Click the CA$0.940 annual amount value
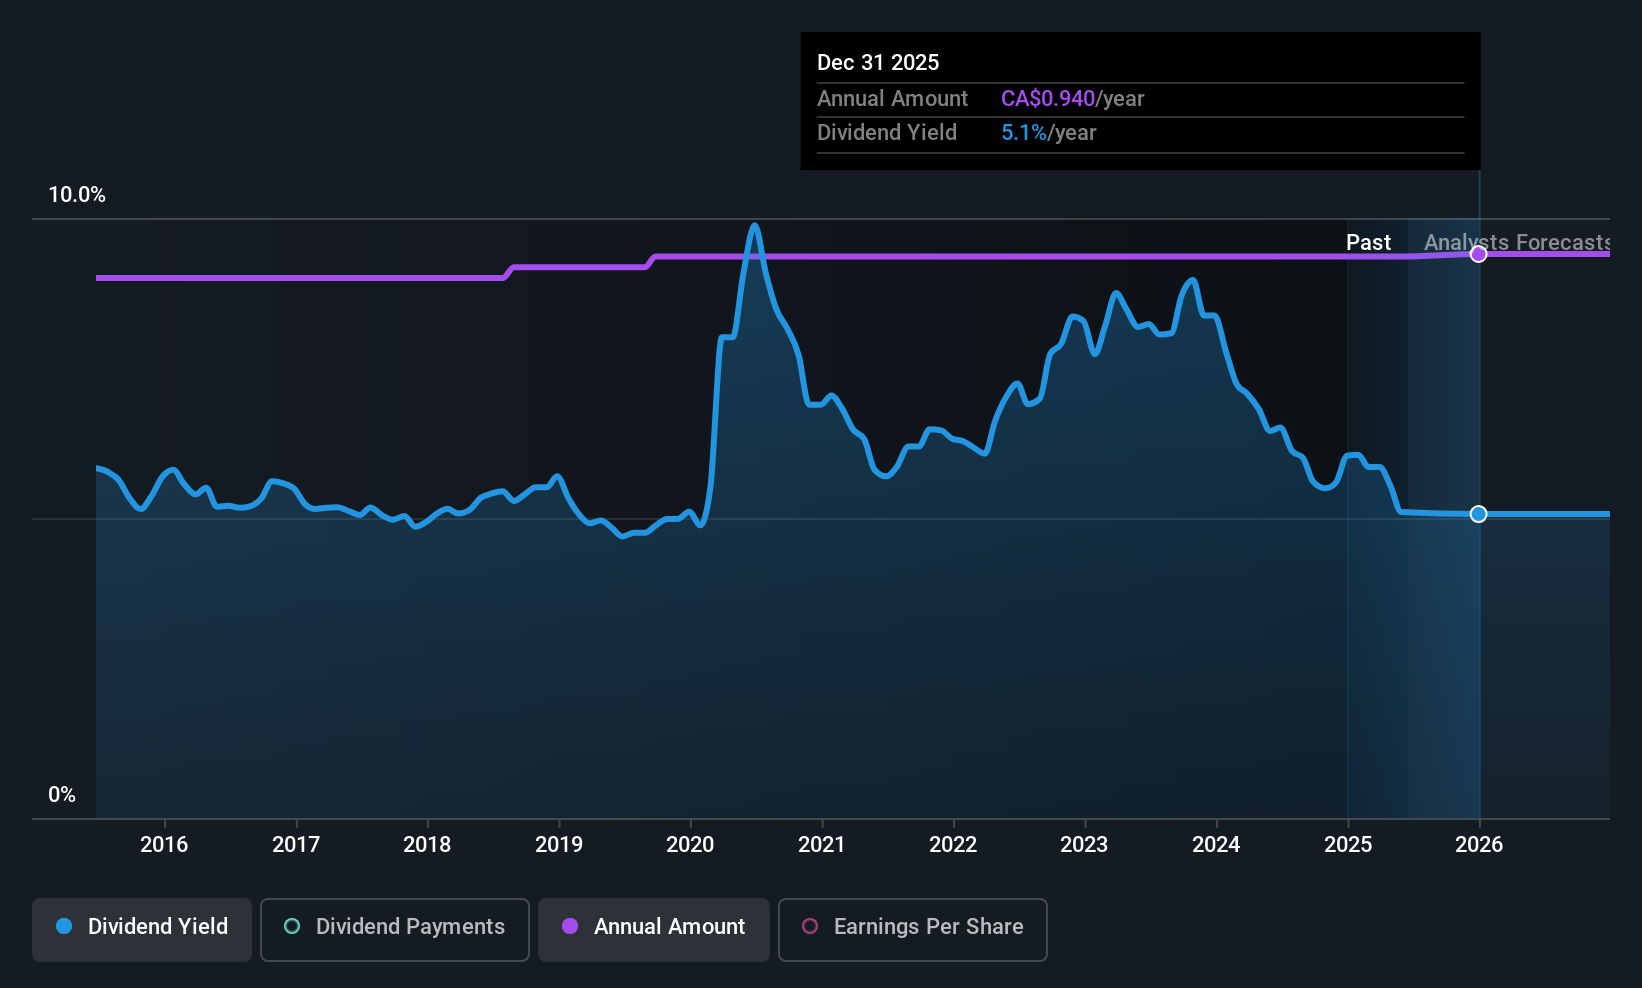This screenshot has width=1642, height=988. coord(1048,99)
